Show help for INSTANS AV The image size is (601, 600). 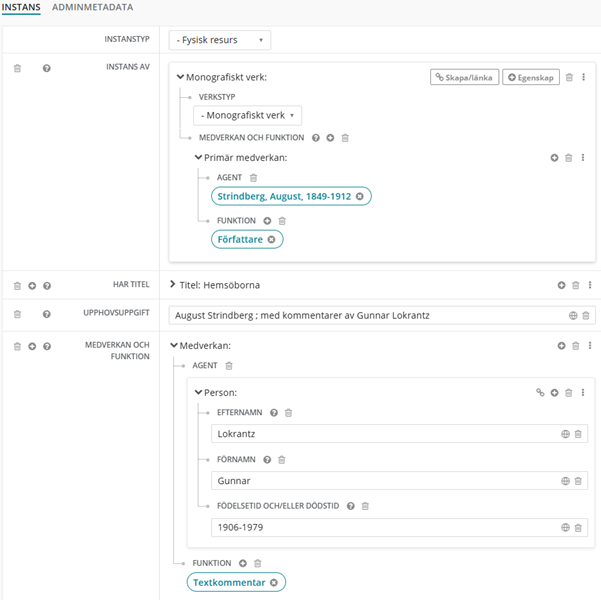(46, 68)
